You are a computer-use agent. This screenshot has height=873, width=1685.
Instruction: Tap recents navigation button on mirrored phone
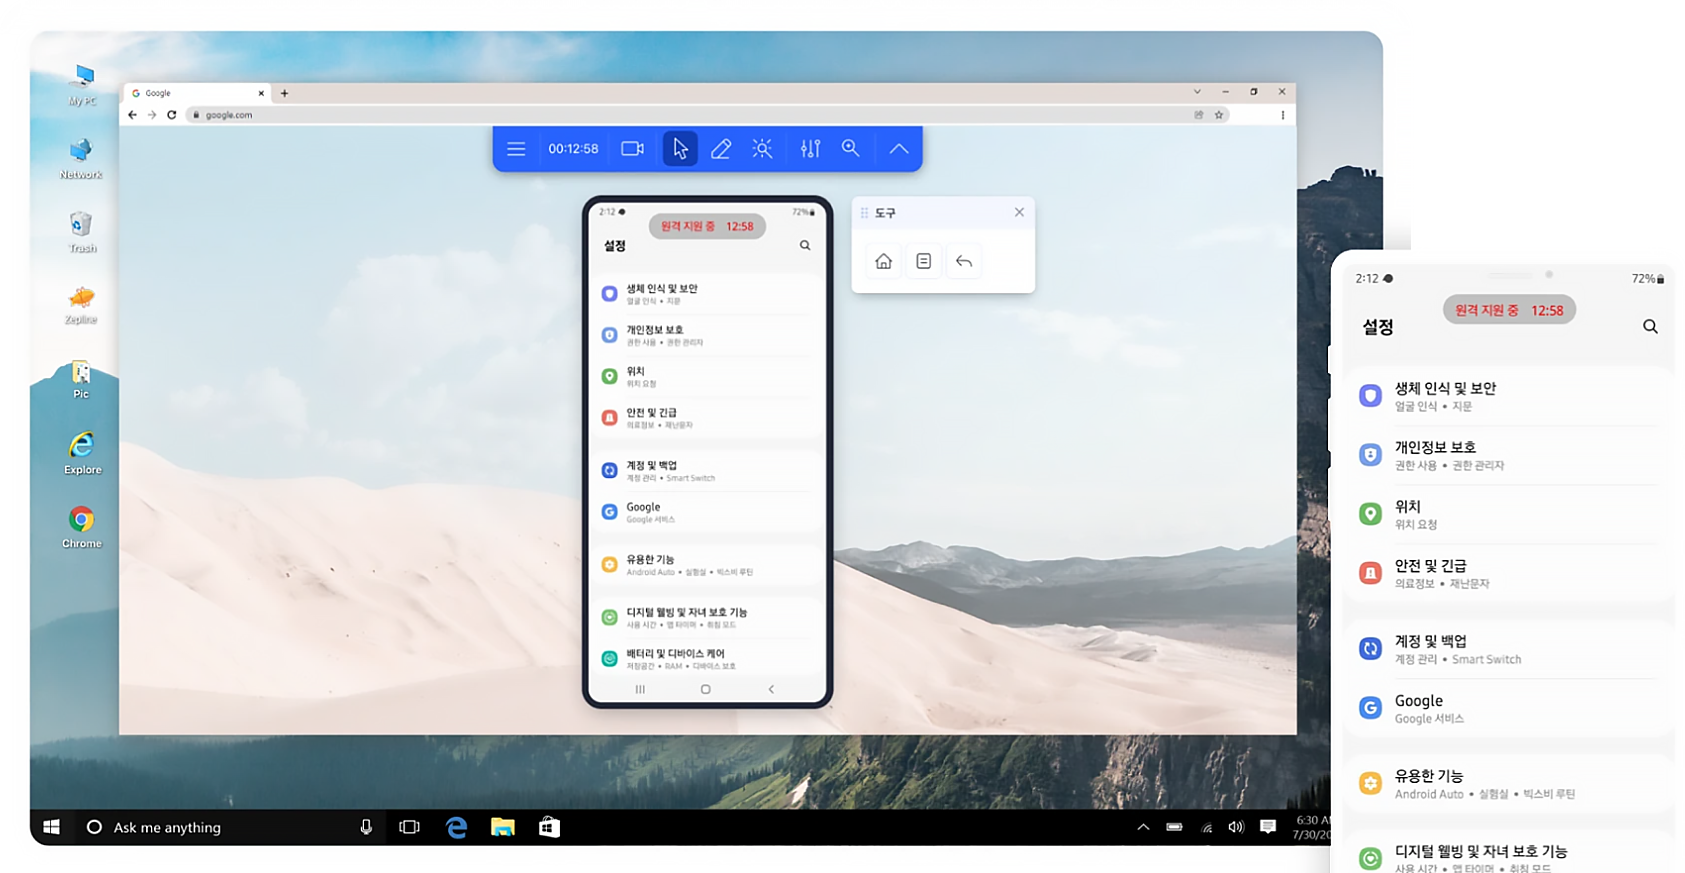pyautogui.click(x=640, y=689)
